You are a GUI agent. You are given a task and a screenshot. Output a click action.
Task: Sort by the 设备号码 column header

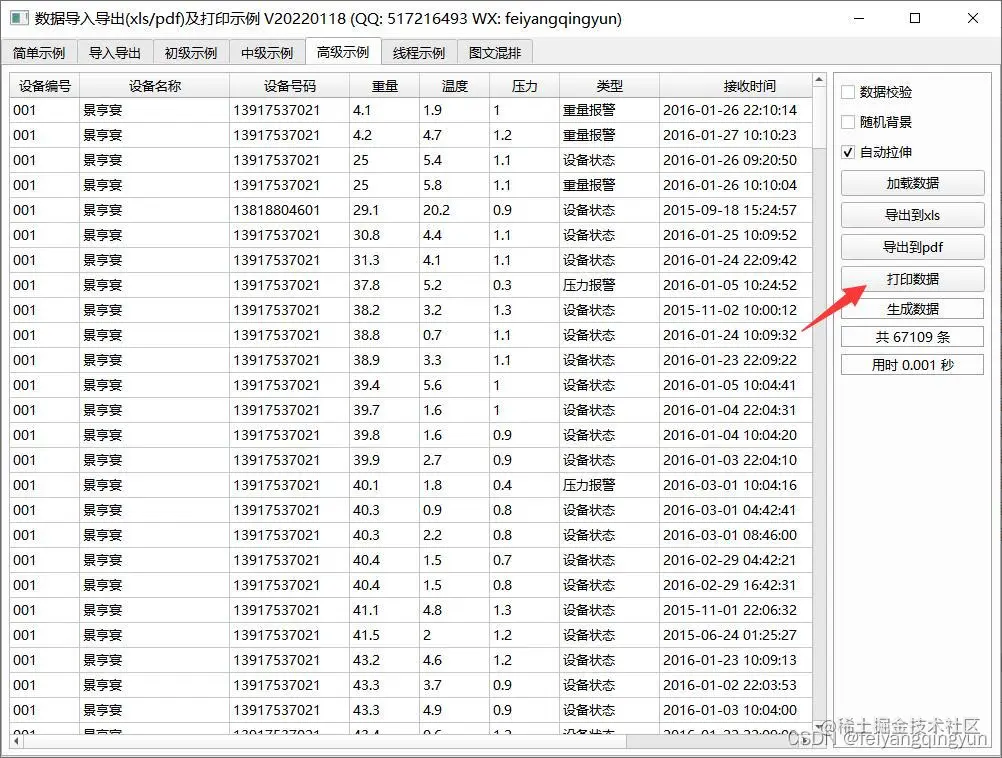point(289,86)
